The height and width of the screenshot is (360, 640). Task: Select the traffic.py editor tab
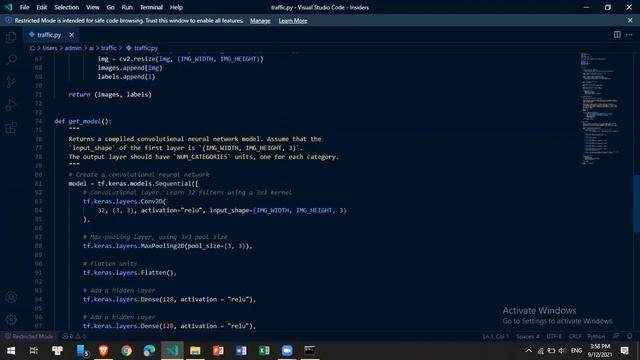51,35
